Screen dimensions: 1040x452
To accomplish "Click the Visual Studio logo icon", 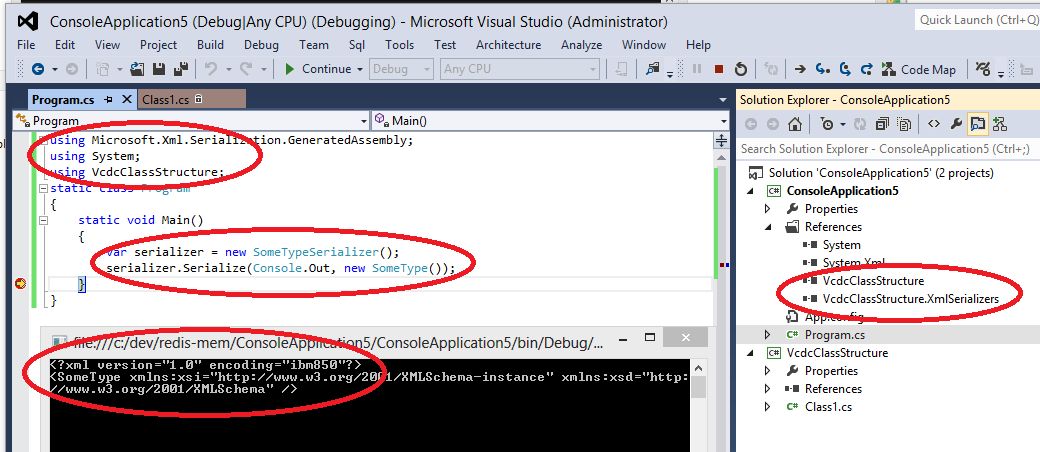I will coord(27,21).
